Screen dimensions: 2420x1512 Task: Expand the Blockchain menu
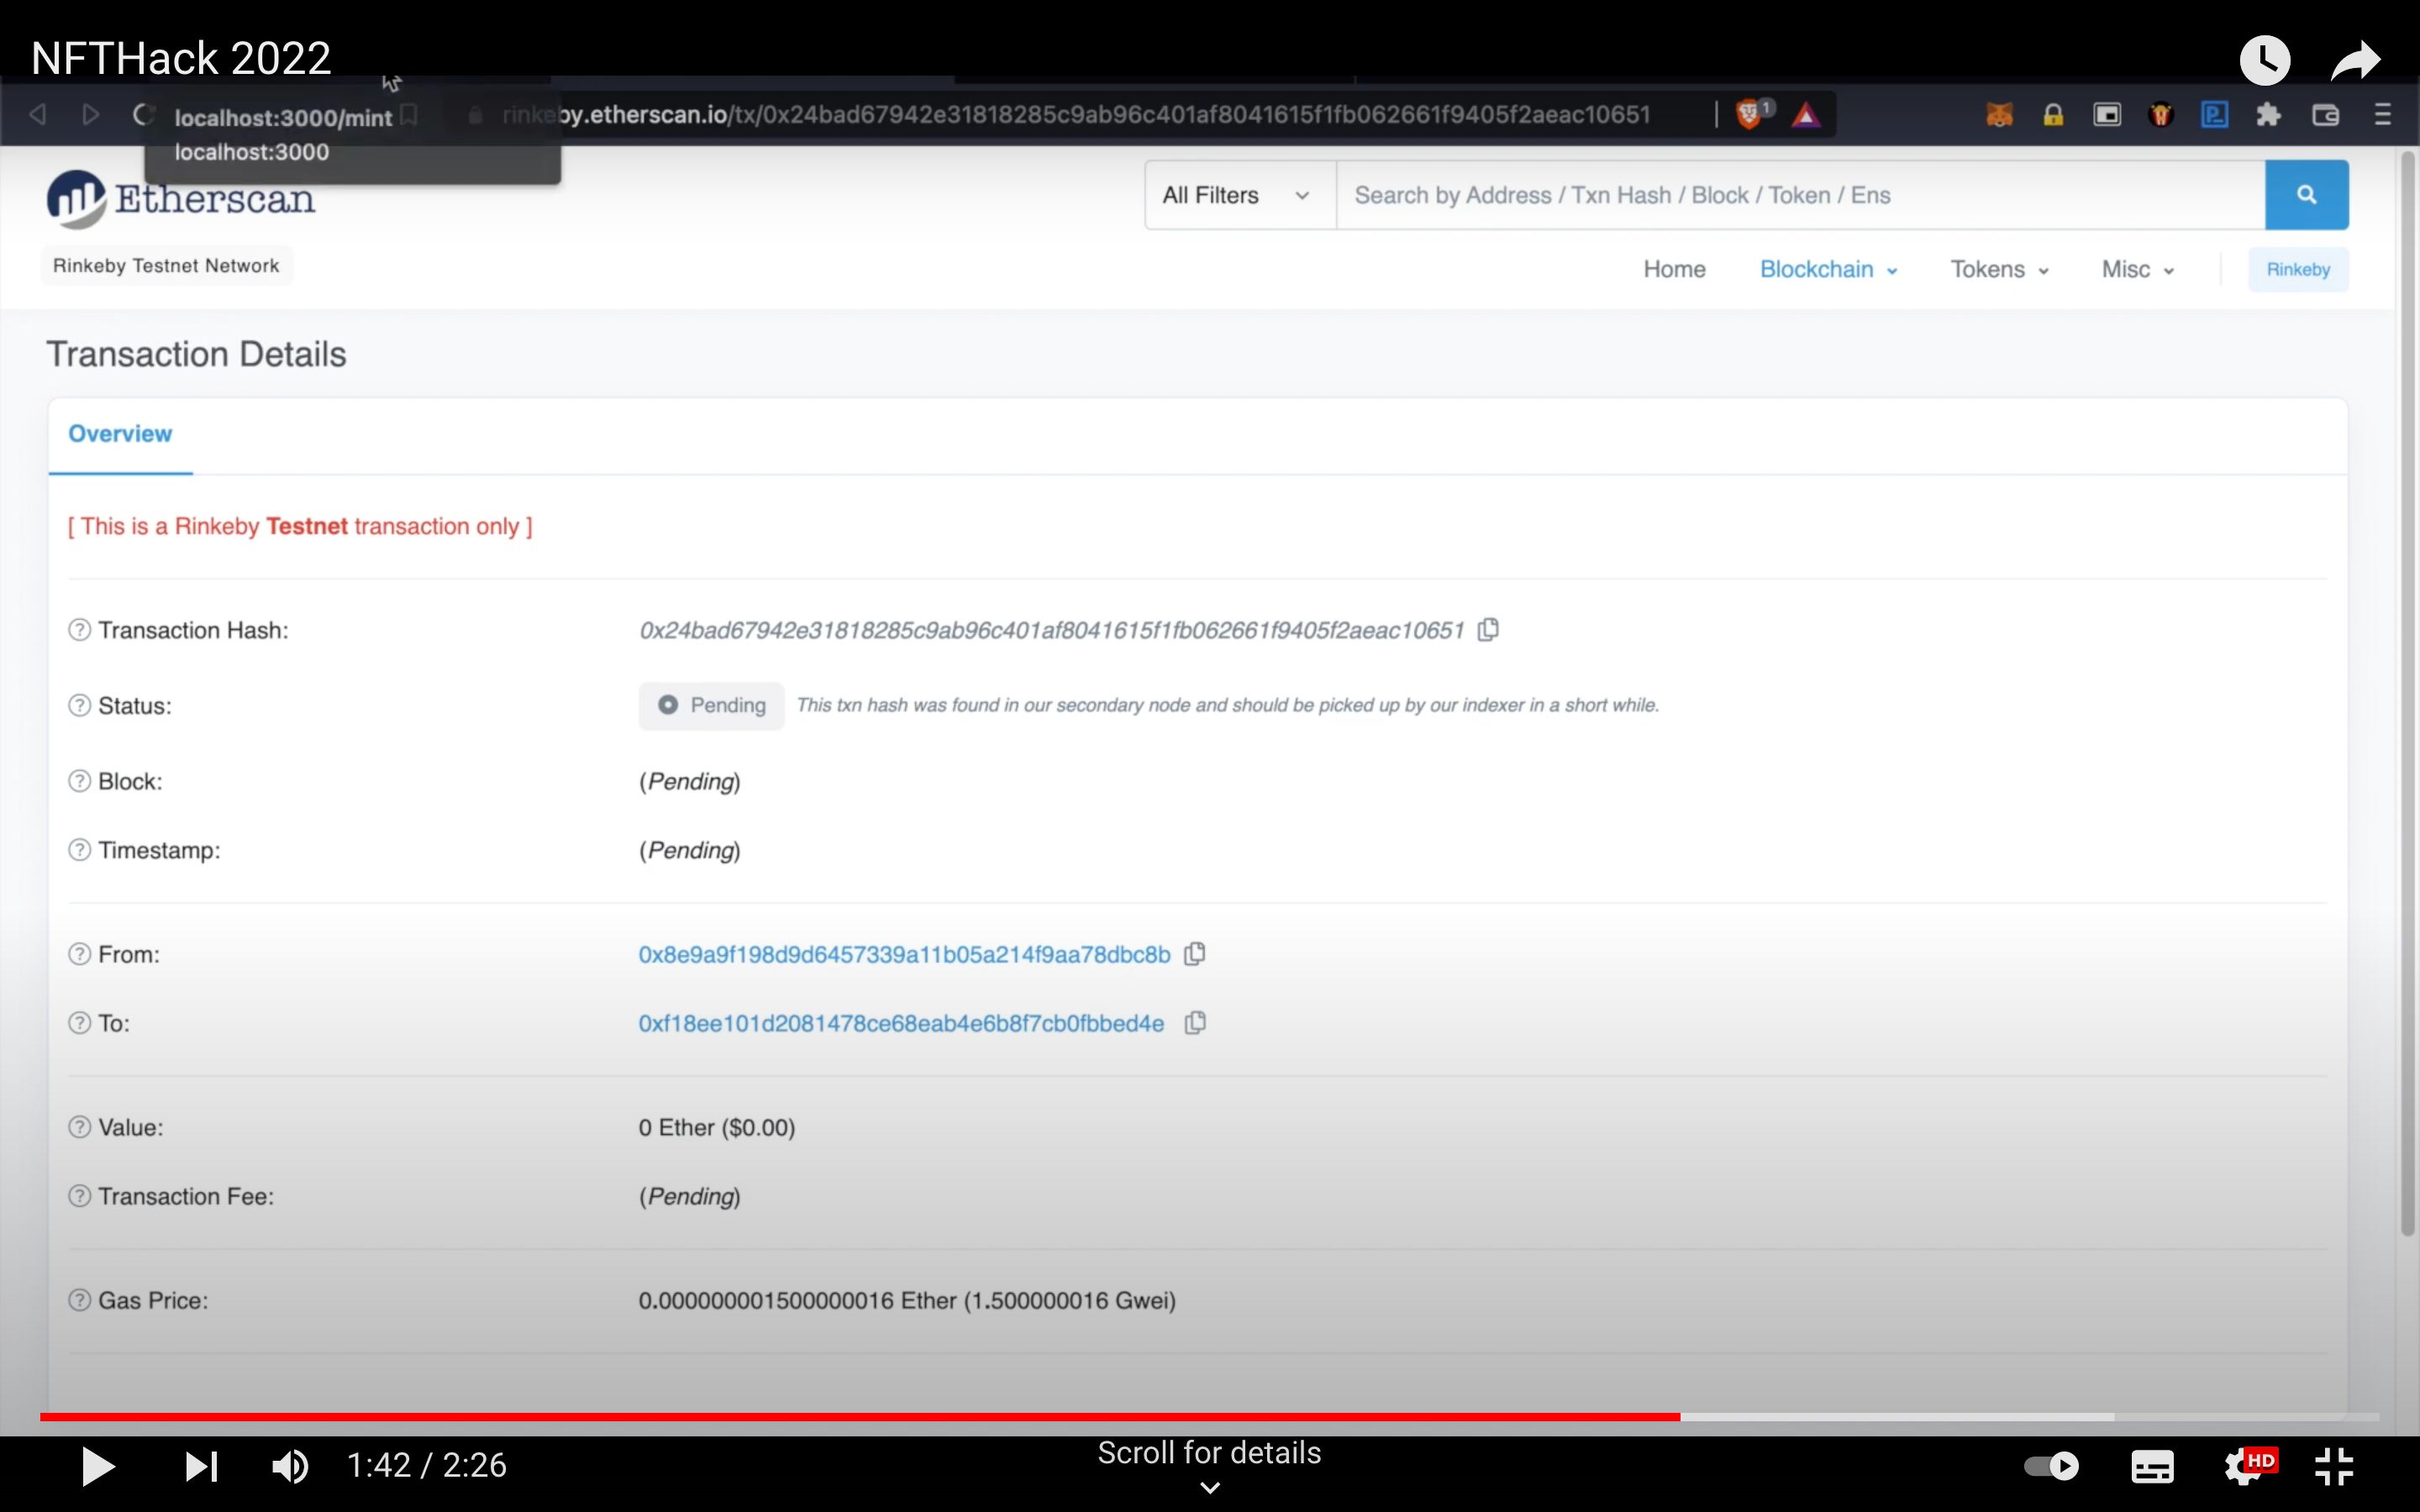click(x=1828, y=269)
